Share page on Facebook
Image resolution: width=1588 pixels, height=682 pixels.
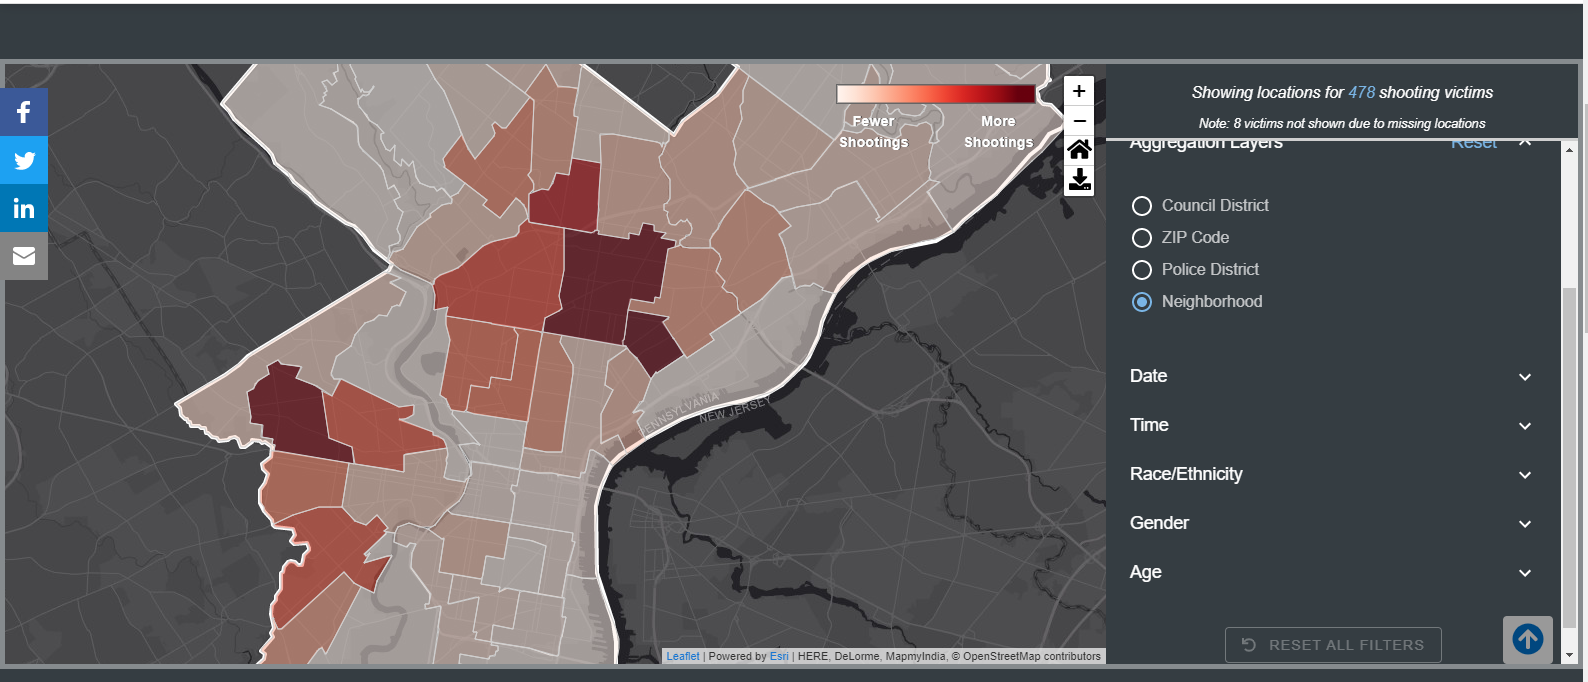point(24,112)
